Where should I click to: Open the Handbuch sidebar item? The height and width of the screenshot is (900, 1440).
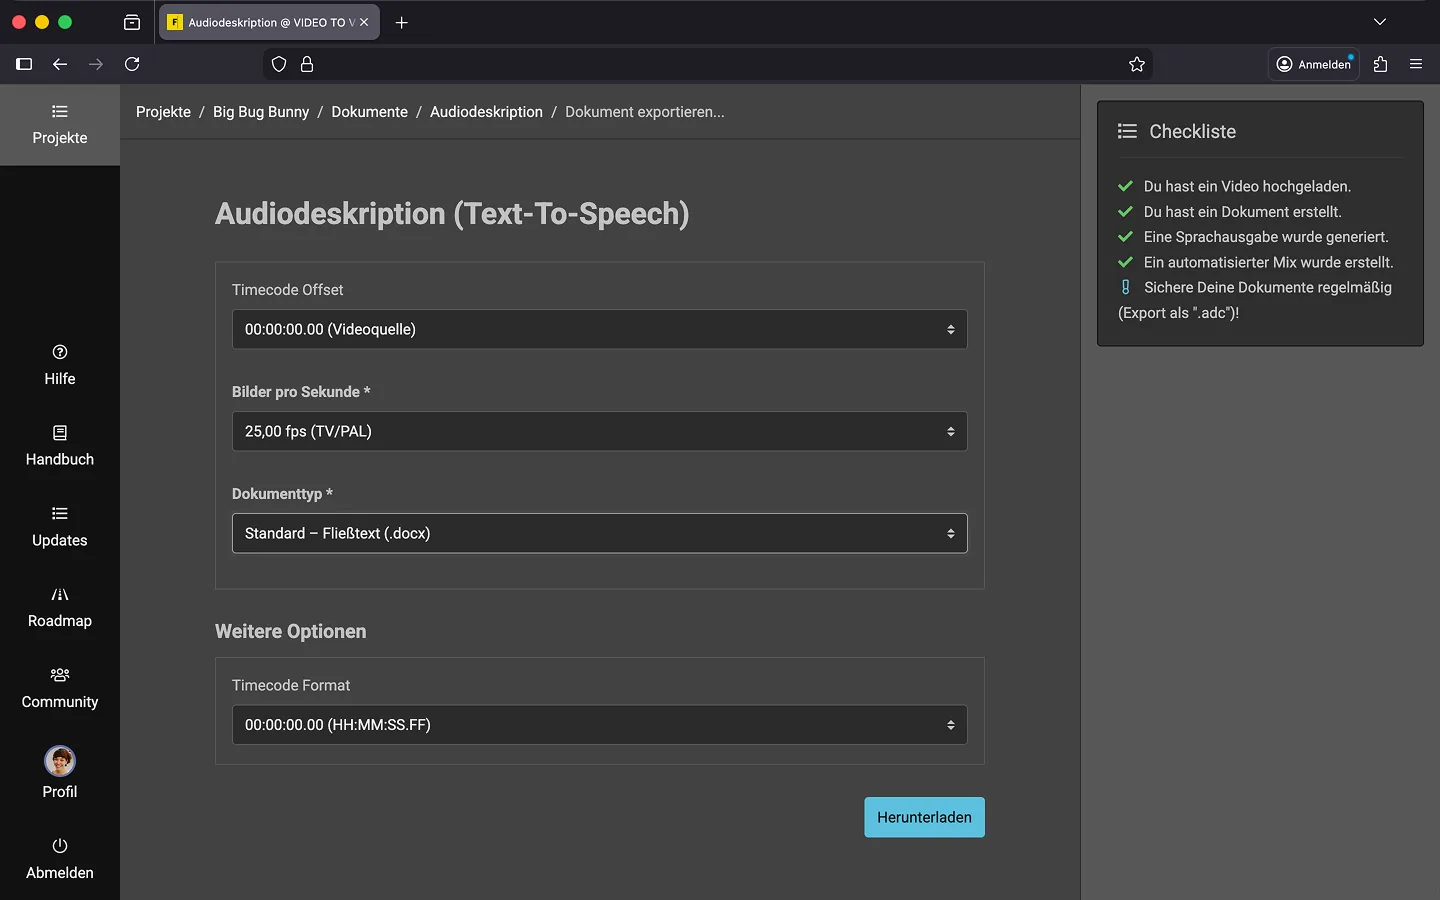pos(59,446)
